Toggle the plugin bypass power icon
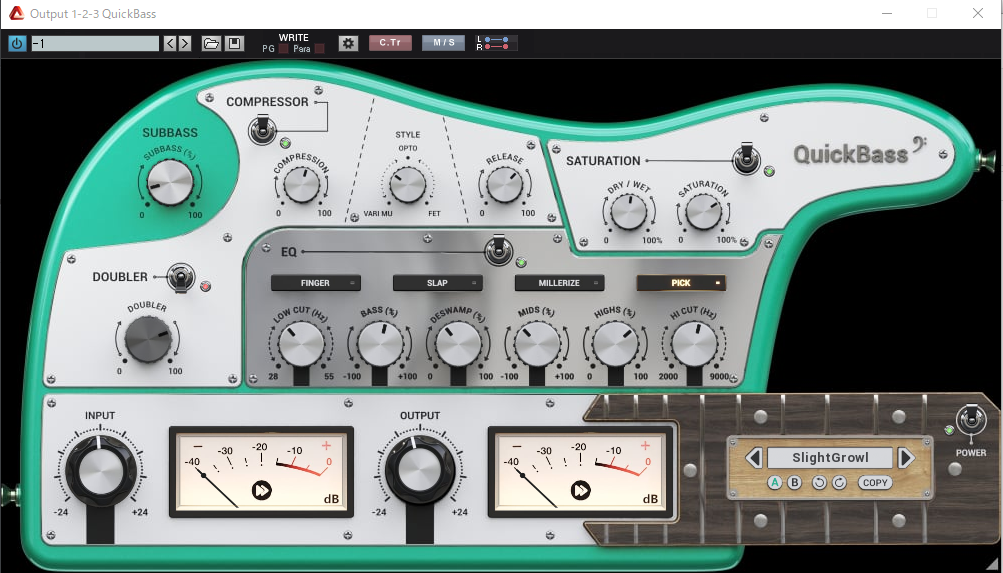This screenshot has height=573, width=1003. coord(17,43)
